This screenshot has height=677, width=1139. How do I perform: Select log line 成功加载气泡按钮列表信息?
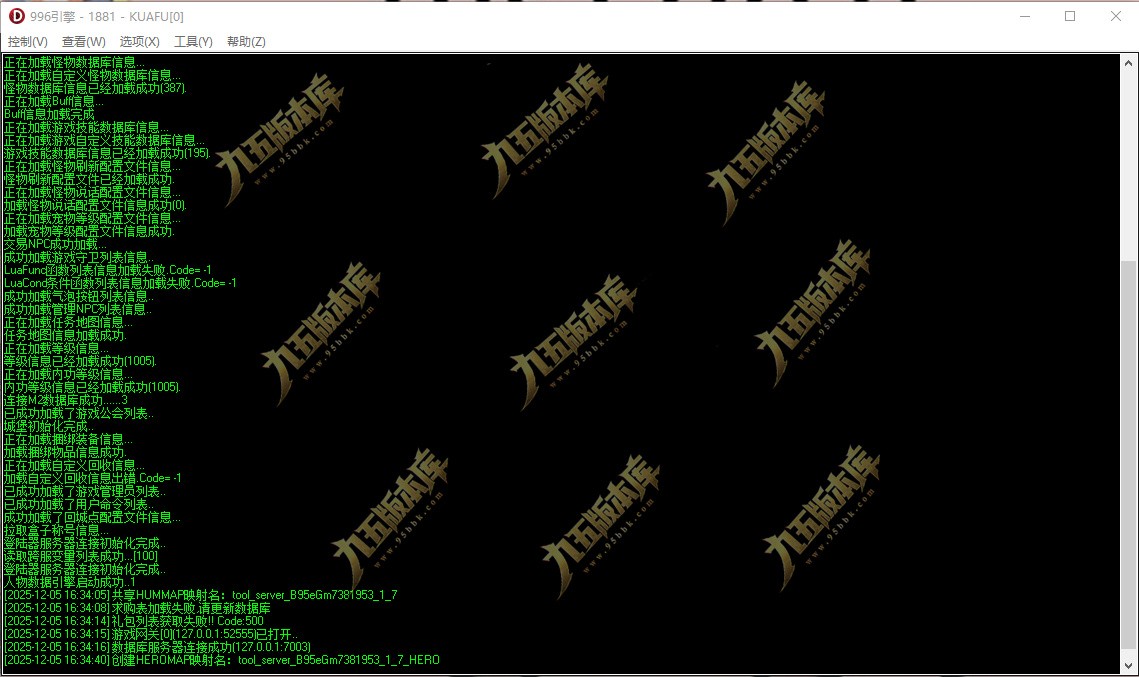78,296
